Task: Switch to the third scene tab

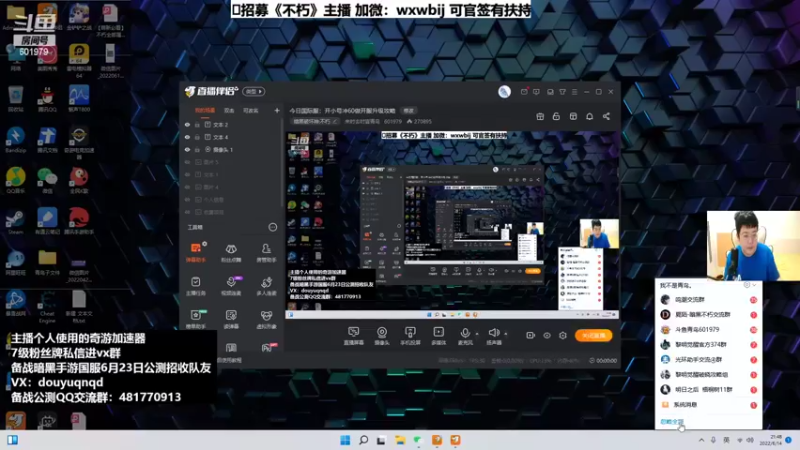Action: [x=251, y=110]
